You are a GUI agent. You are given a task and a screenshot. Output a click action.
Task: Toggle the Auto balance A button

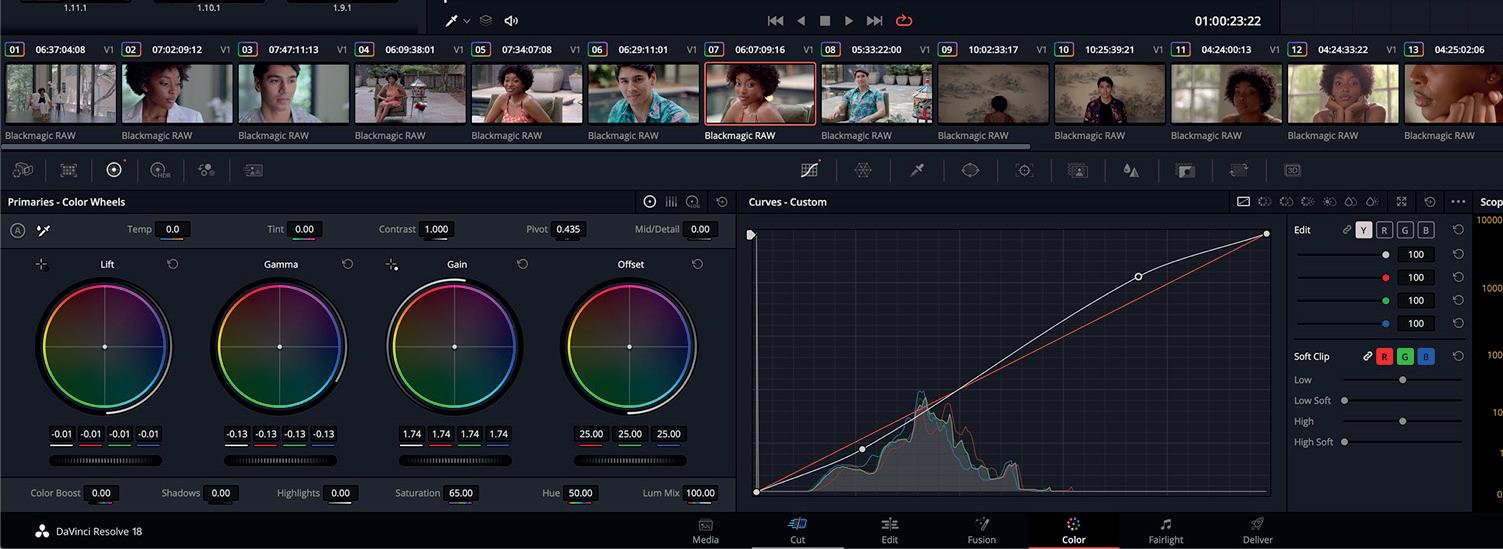pyautogui.click(x=17, y=230)
